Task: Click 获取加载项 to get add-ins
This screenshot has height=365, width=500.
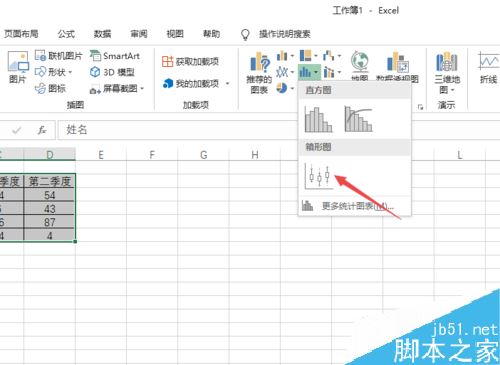Action: pos(190,62)
